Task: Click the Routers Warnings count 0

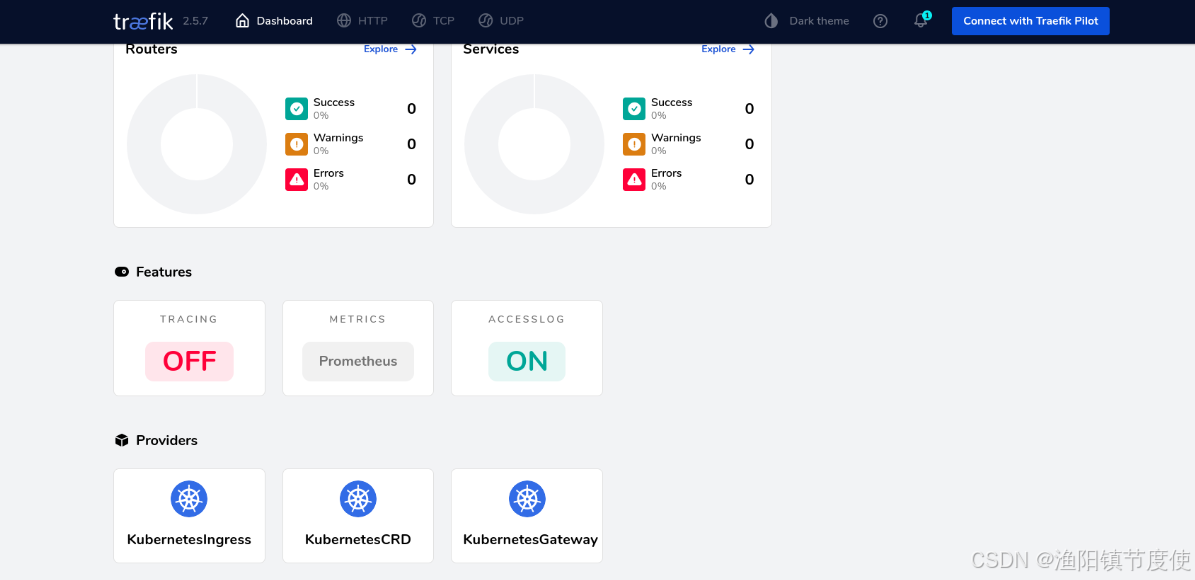Action: (412, 145)
